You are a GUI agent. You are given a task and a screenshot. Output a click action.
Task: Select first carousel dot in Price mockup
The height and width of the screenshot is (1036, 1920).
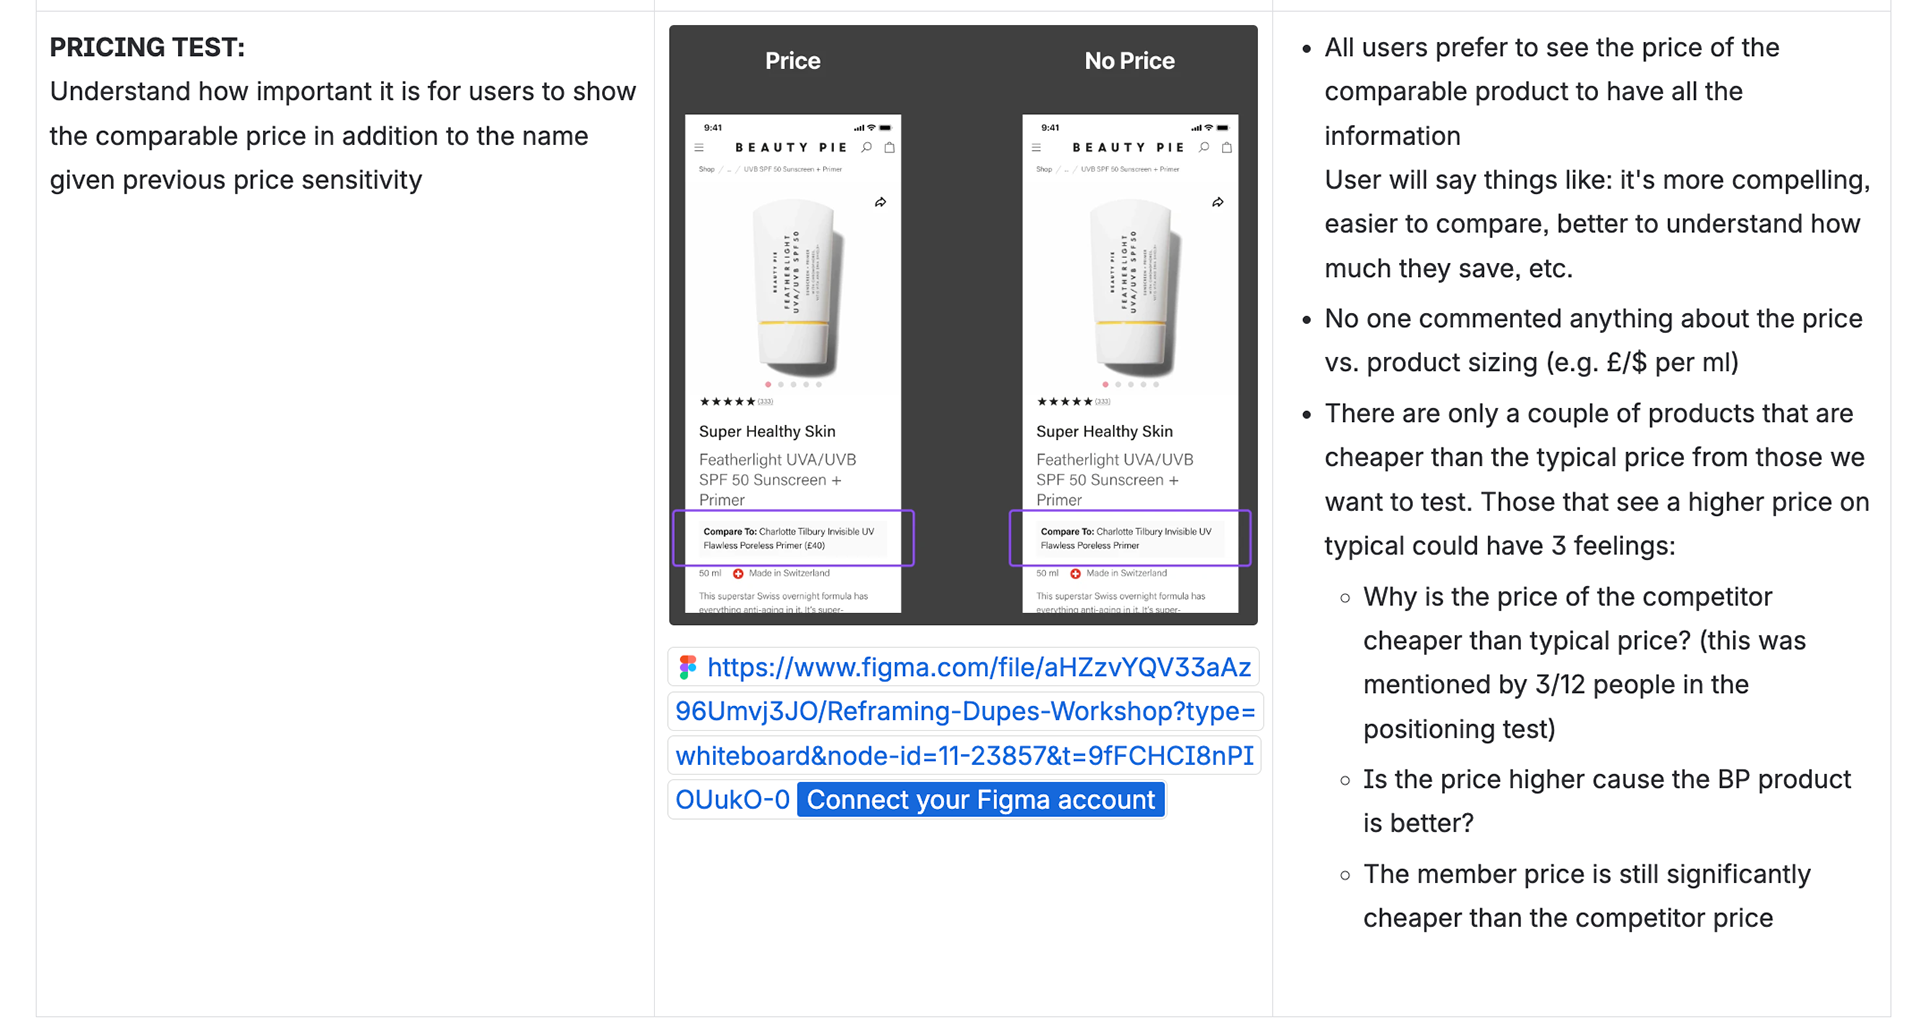pyautogui.click(x=768, y=385)
